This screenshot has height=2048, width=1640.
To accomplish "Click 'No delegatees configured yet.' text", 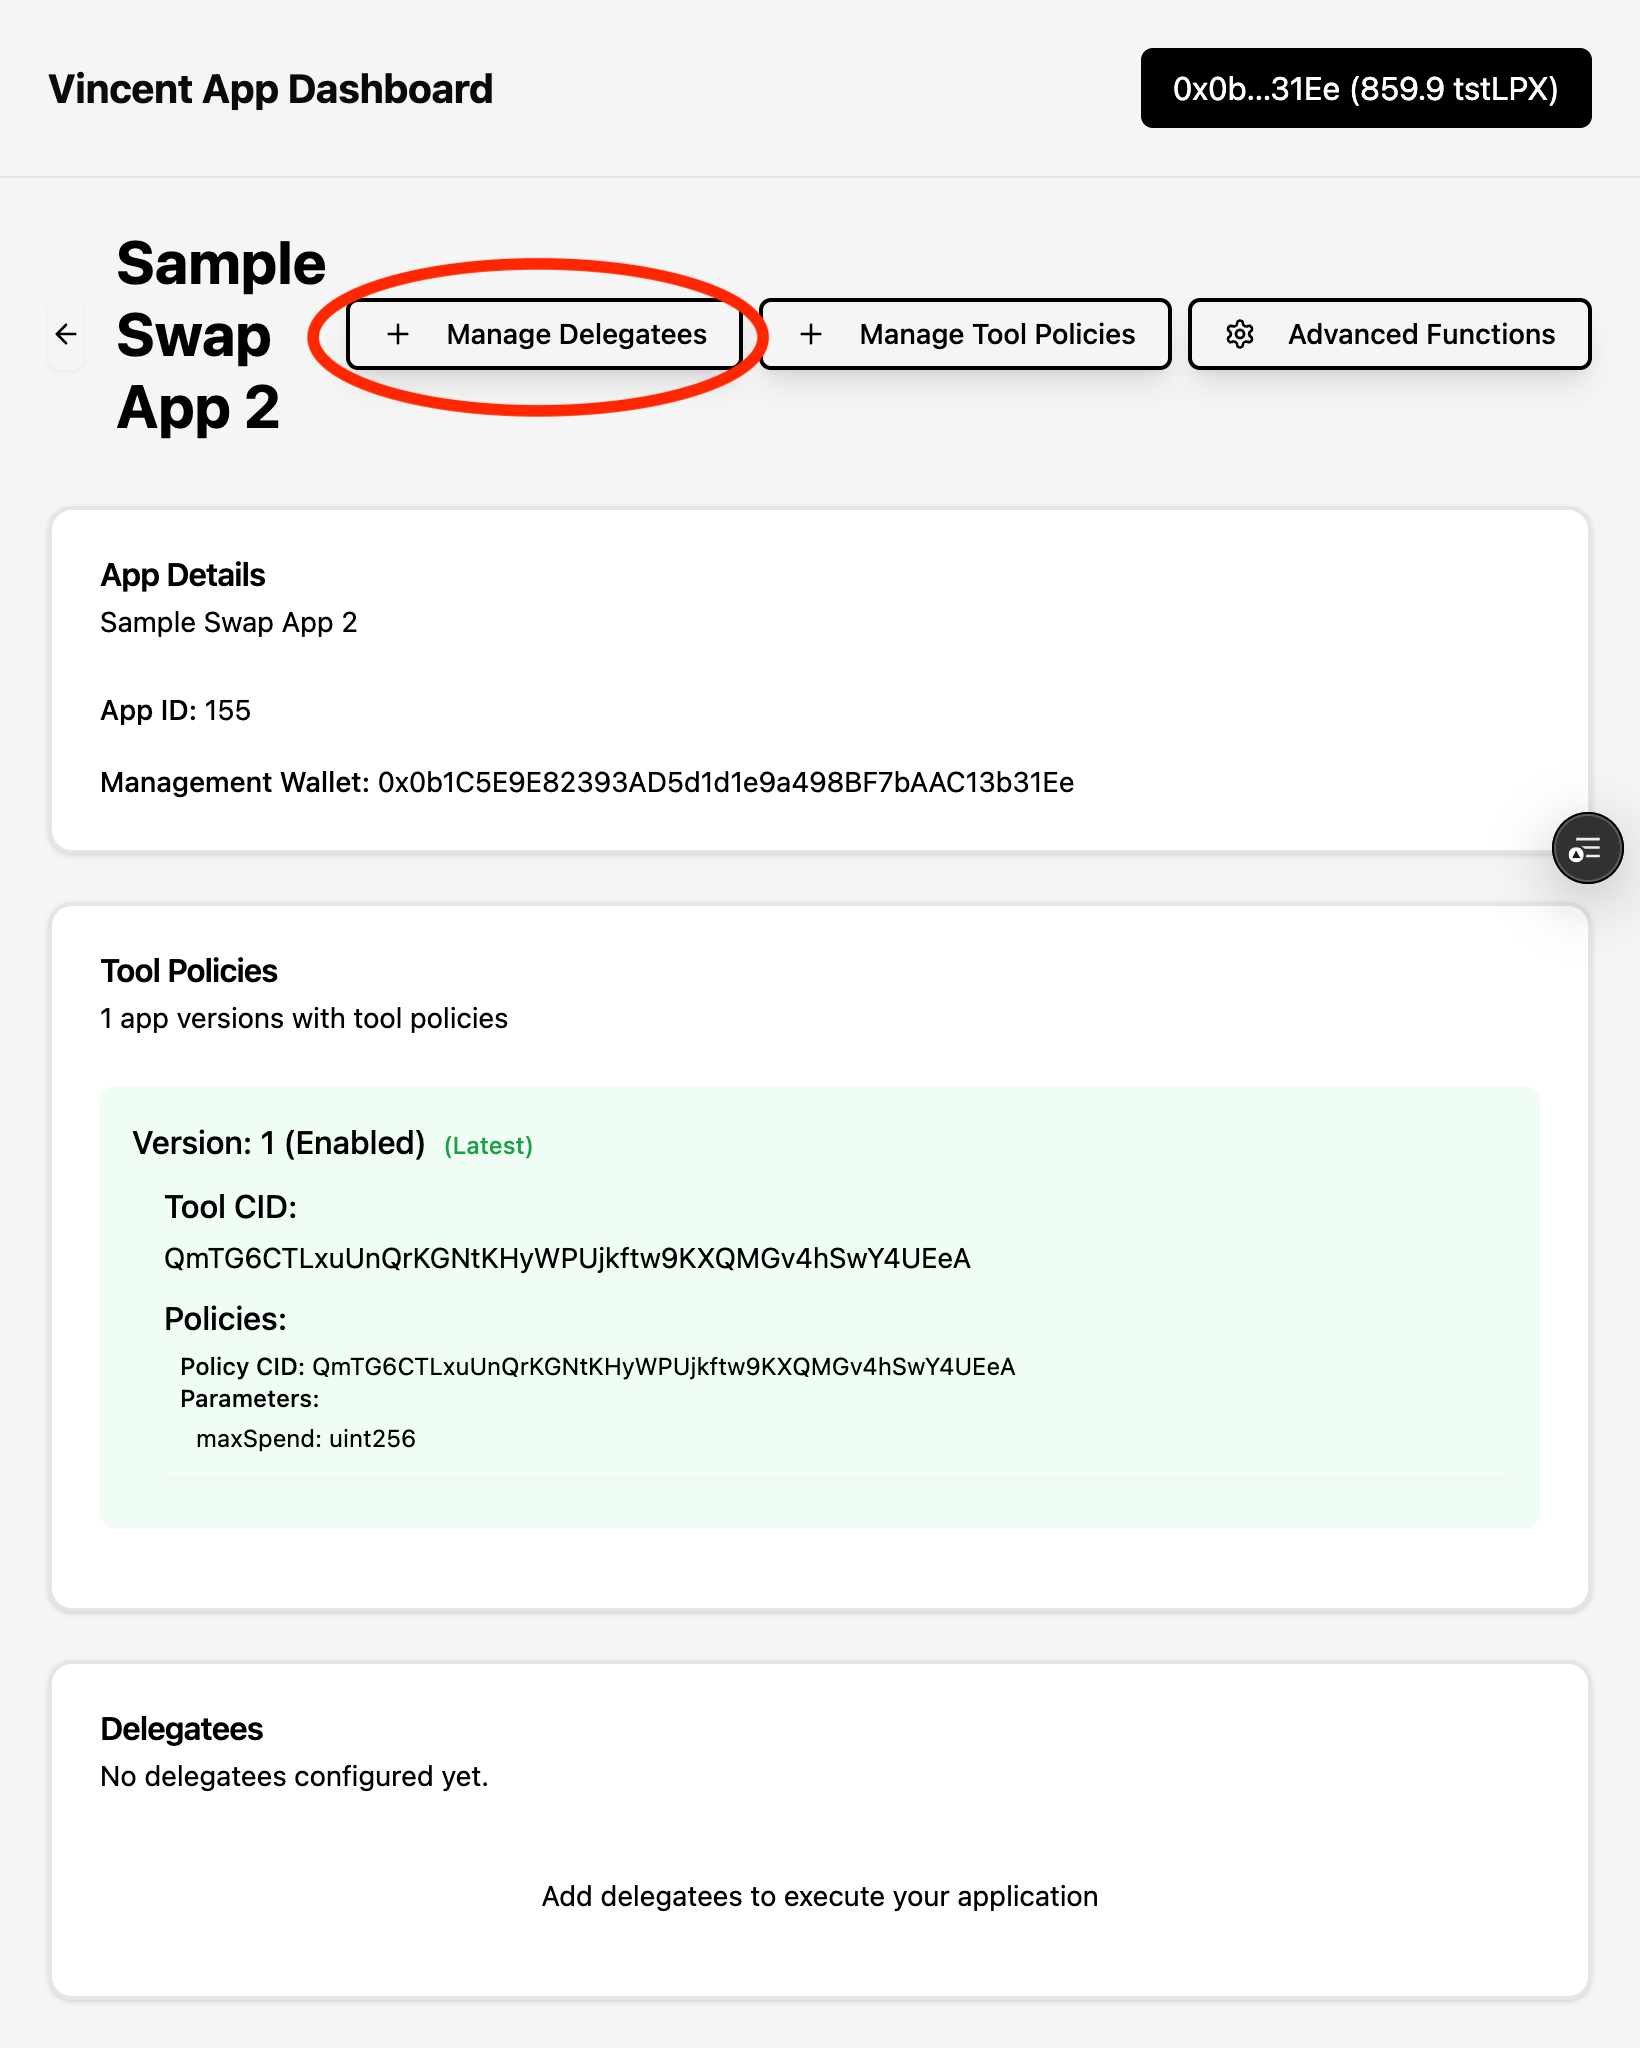I will (294, 1777).
